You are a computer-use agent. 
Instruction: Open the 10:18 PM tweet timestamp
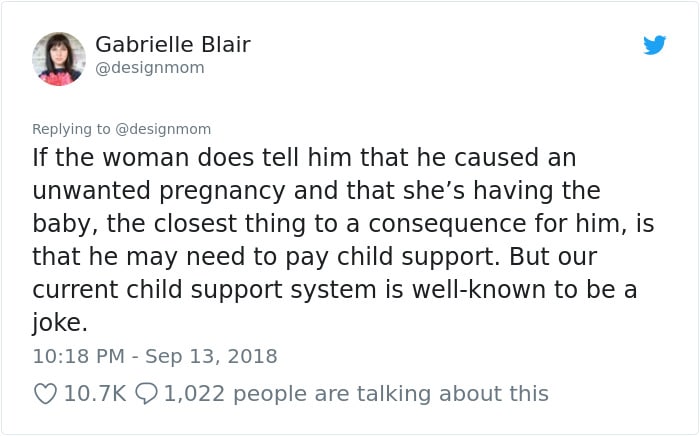(x=79, y=356)
